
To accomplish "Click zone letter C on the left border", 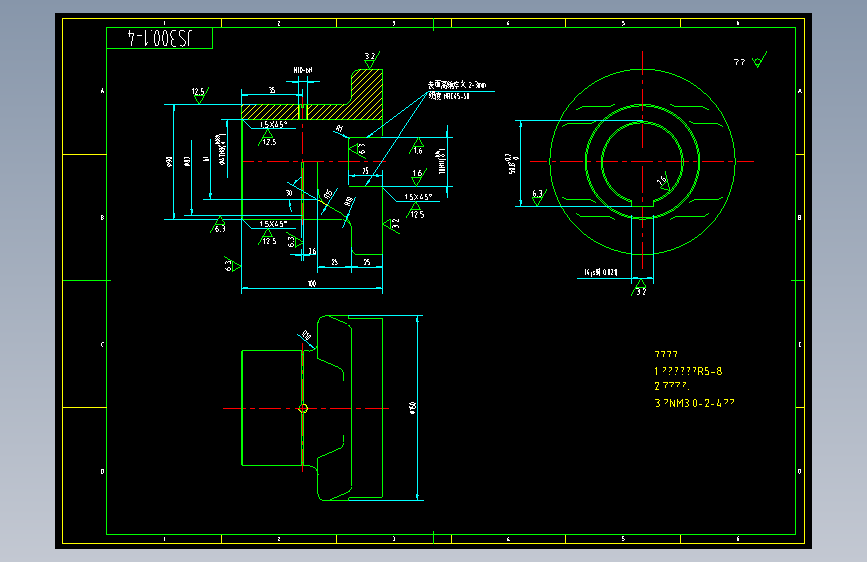I will [x=102, y=345].
